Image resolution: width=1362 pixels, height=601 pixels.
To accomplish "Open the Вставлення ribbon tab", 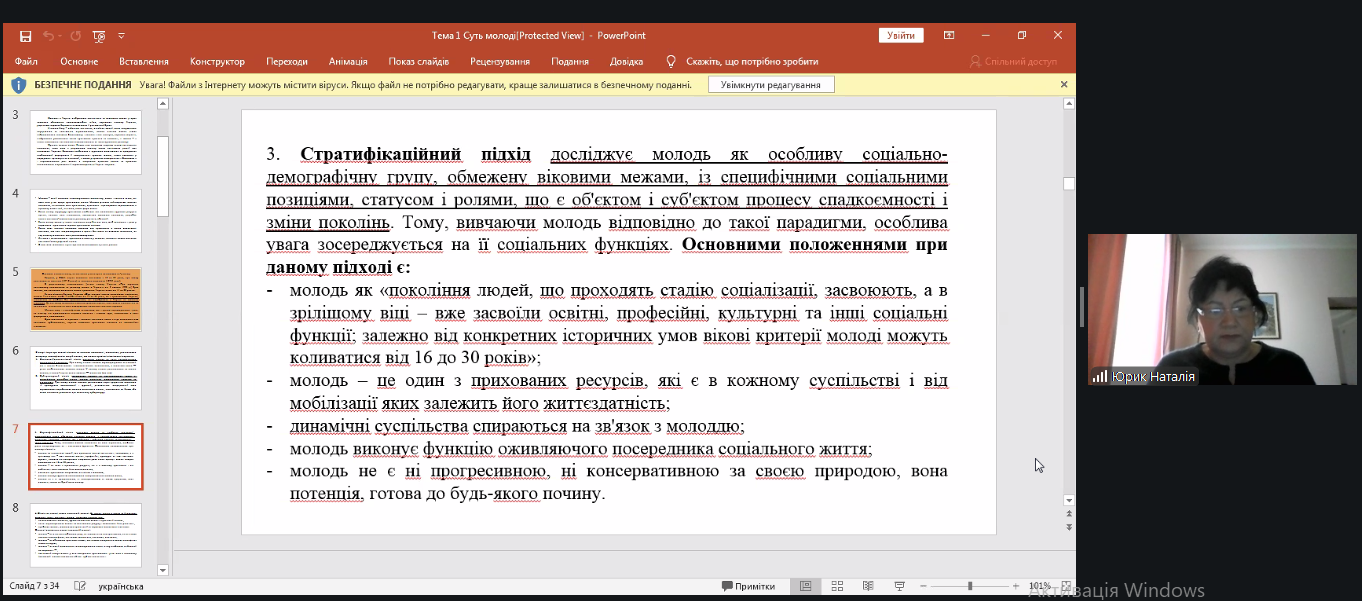I will [x=143, y=61].
